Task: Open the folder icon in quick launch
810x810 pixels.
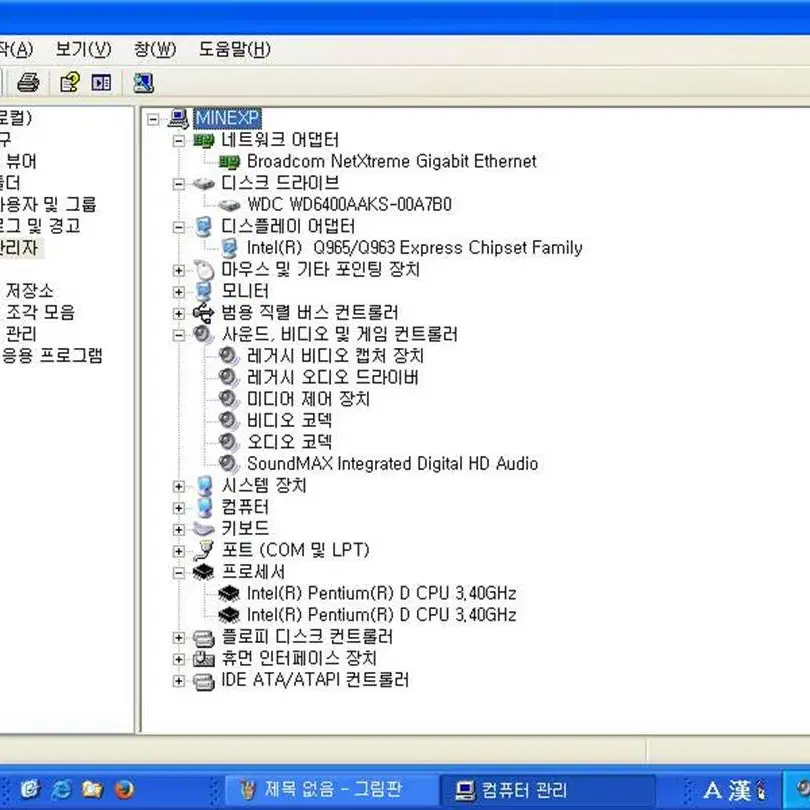Action: coord(92,789)
